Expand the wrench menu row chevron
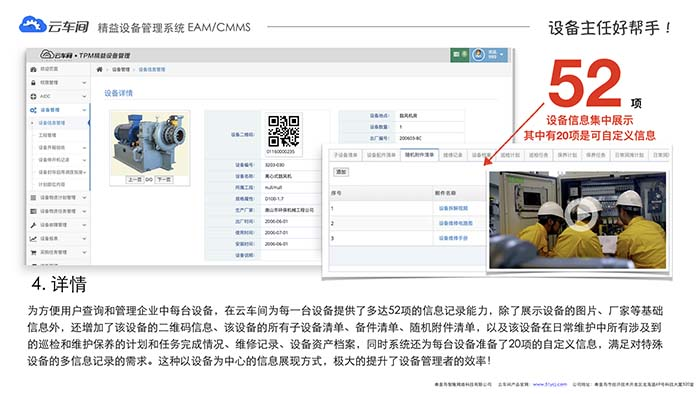The height and width of the screenshot is (394, 700). coord(84,225)
